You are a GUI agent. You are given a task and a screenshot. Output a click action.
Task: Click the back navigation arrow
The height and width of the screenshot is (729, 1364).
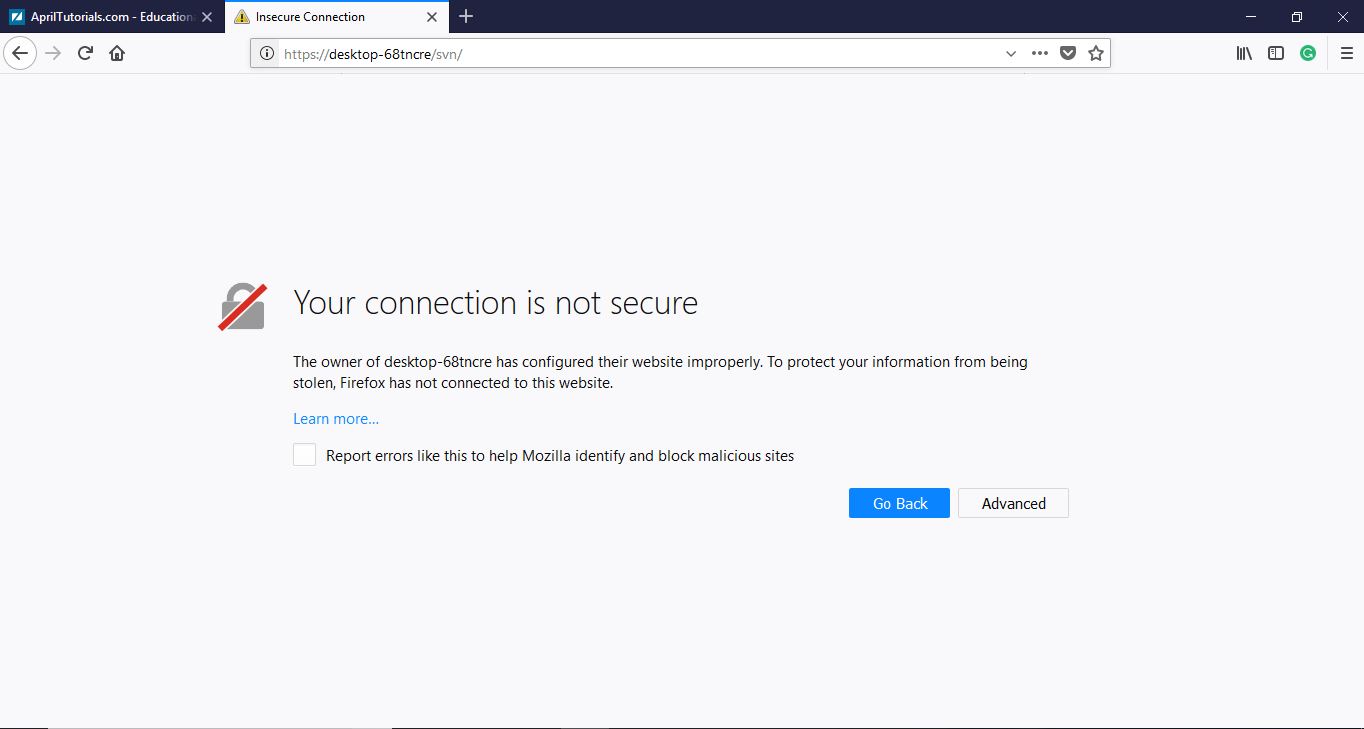(20, 53)
